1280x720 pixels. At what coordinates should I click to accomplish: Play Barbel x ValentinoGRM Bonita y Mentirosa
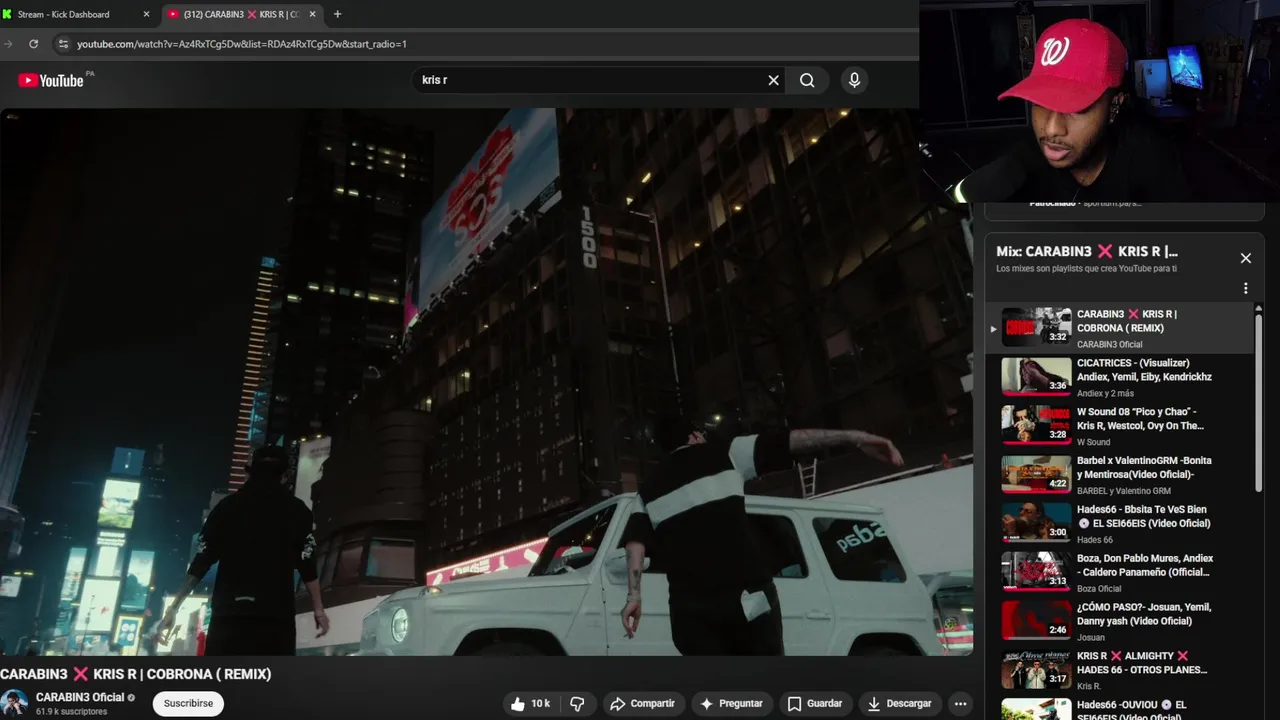pos(1120,475)
